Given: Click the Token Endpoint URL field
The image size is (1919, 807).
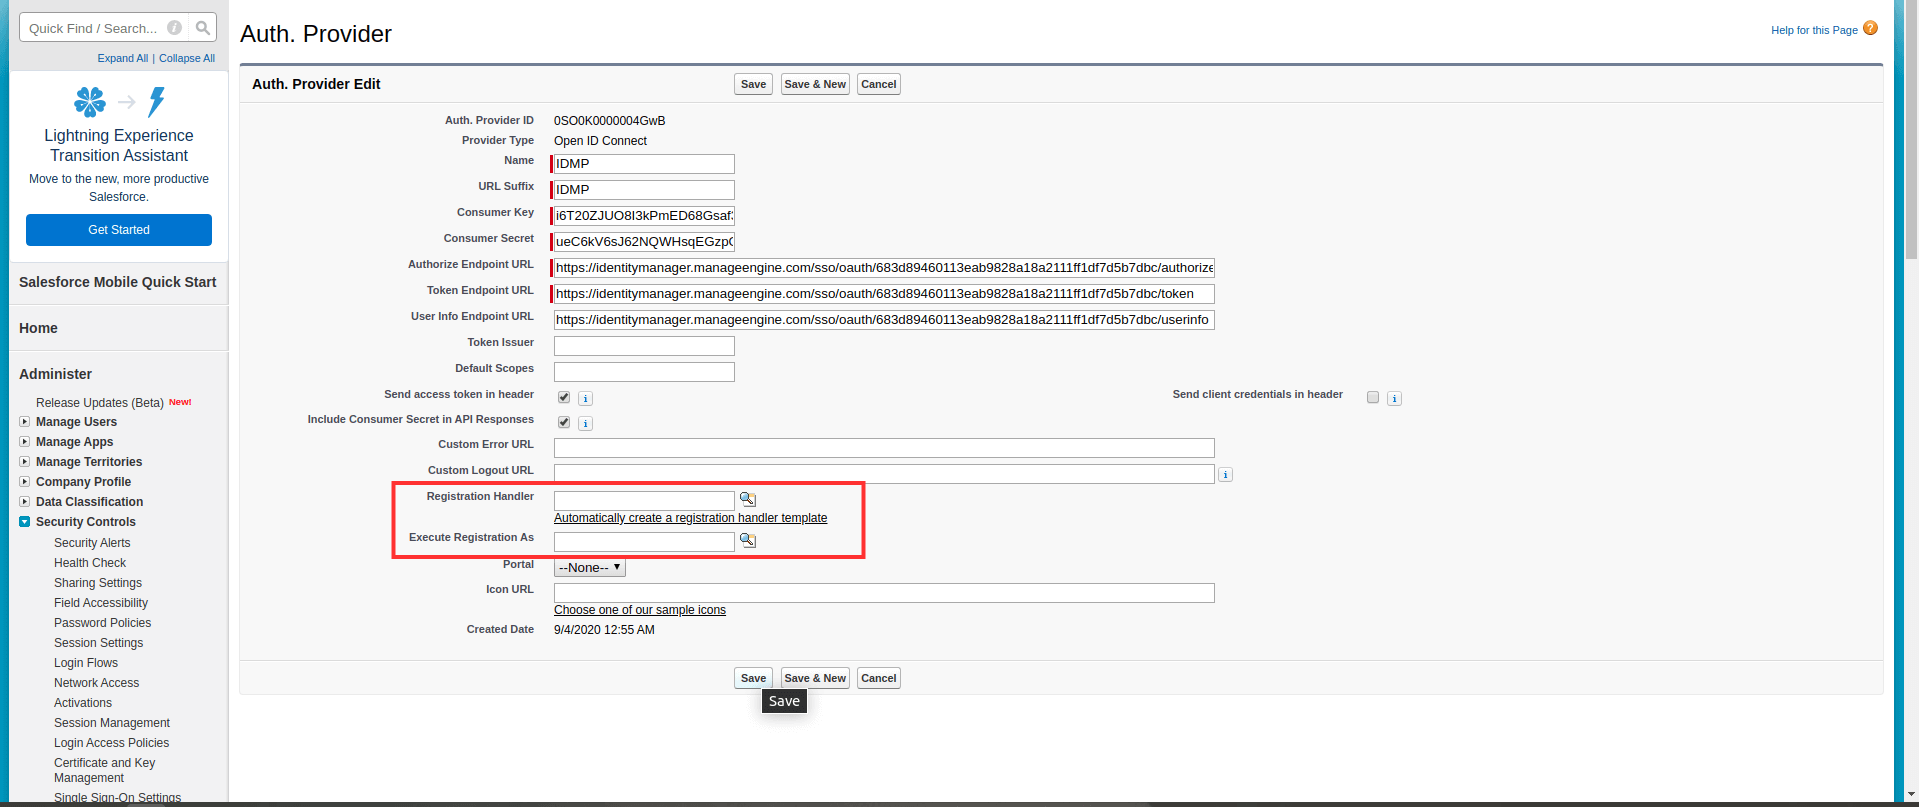Looking at the screenshot, I should pyautogui.click(x=884, y=294).
